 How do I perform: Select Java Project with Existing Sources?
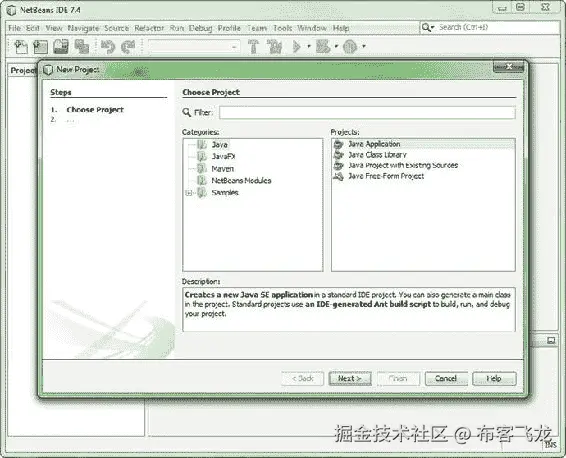[403, 166]
